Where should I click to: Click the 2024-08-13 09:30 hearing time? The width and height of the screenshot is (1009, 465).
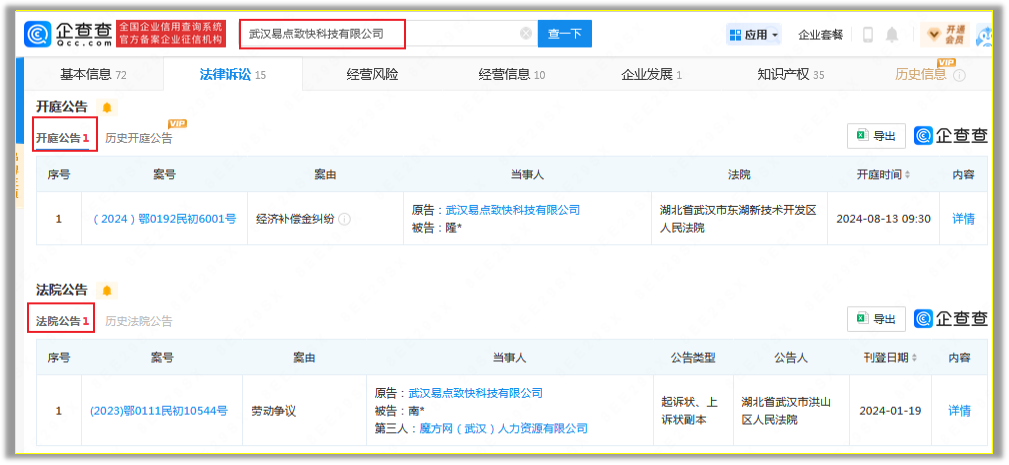click(x=884, y=219)
